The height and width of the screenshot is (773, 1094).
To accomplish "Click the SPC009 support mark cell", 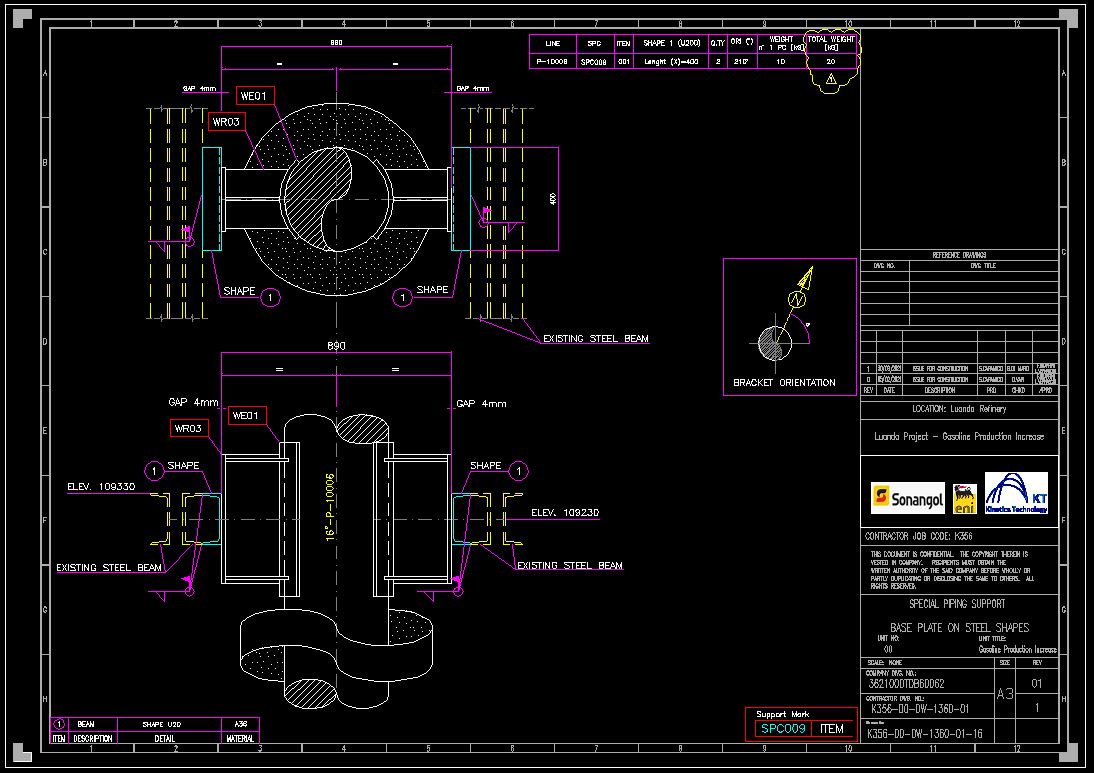I will (783, 729).
